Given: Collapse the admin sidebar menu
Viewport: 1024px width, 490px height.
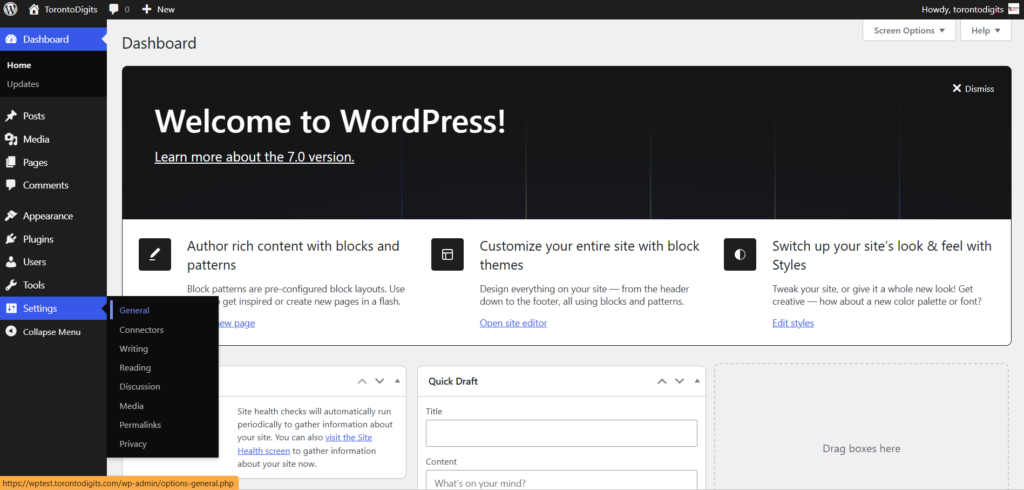Looking at the screenshot, I should (x=51, y=332).
